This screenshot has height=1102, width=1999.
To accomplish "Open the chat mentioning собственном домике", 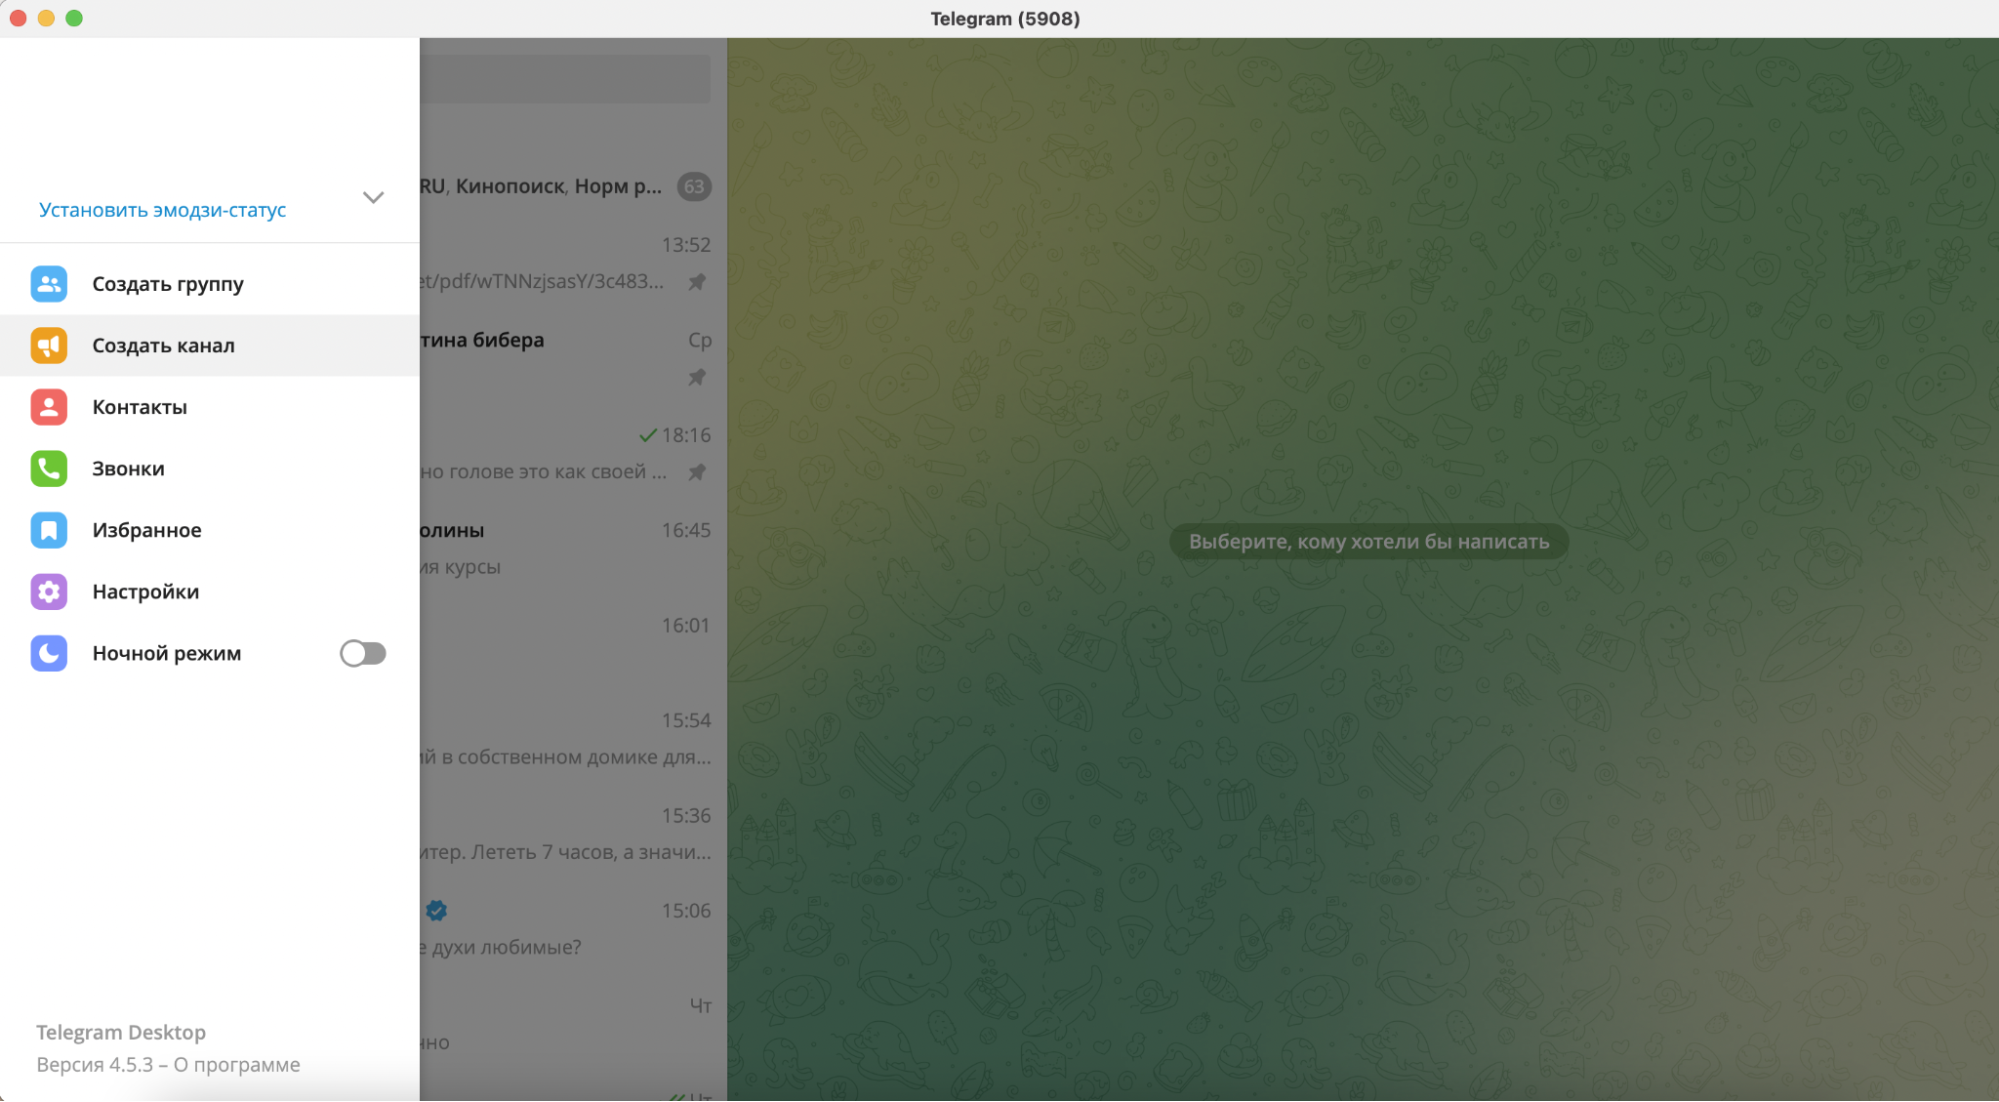I will (573, 738).
